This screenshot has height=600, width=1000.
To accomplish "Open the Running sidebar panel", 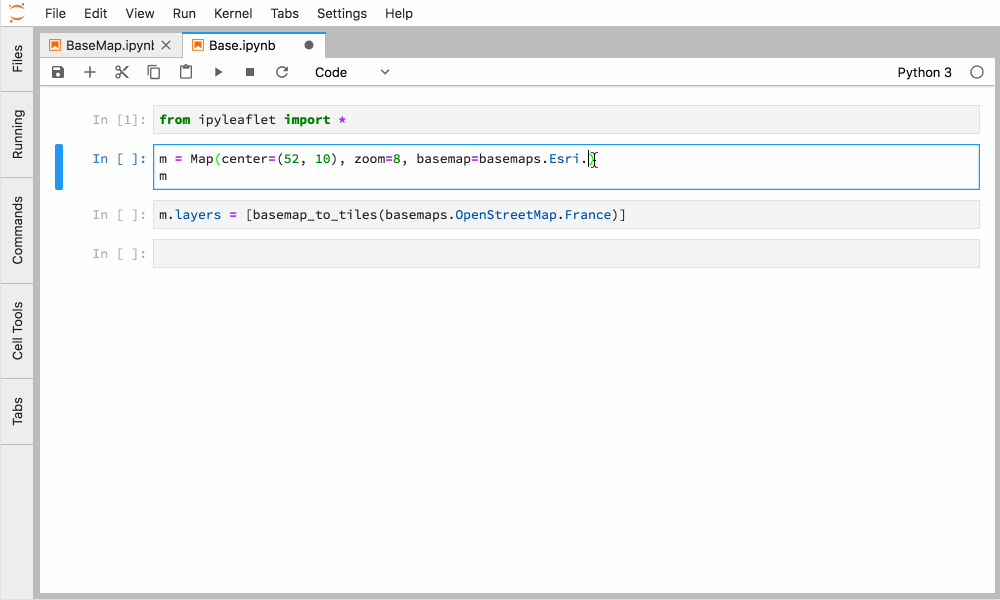I will click(17, 134).
